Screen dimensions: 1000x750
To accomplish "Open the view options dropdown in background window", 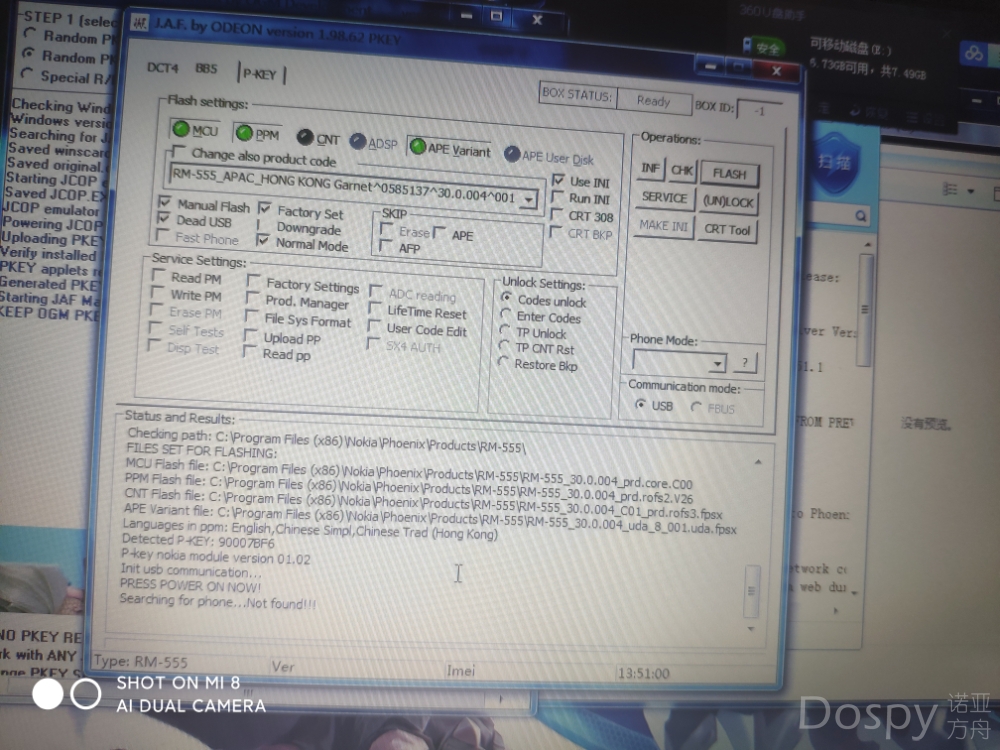I will (971, 191).
